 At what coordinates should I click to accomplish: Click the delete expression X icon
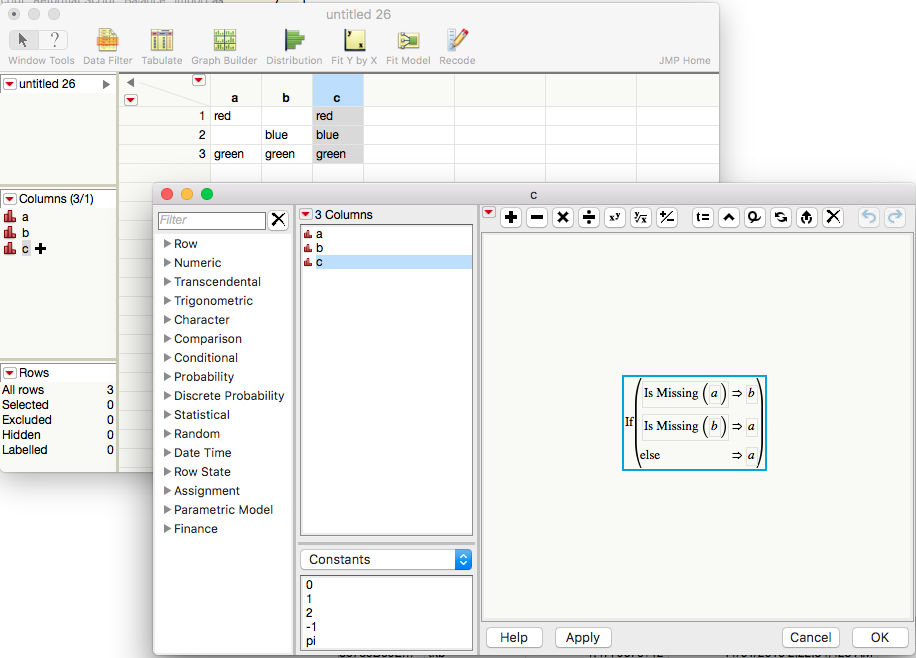832,217
